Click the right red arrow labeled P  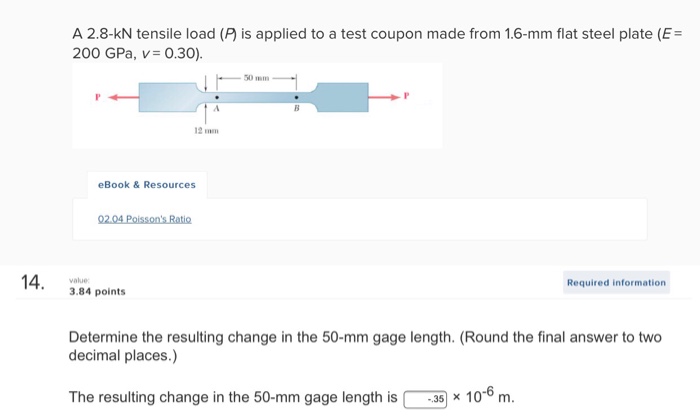tap(384, 97)
